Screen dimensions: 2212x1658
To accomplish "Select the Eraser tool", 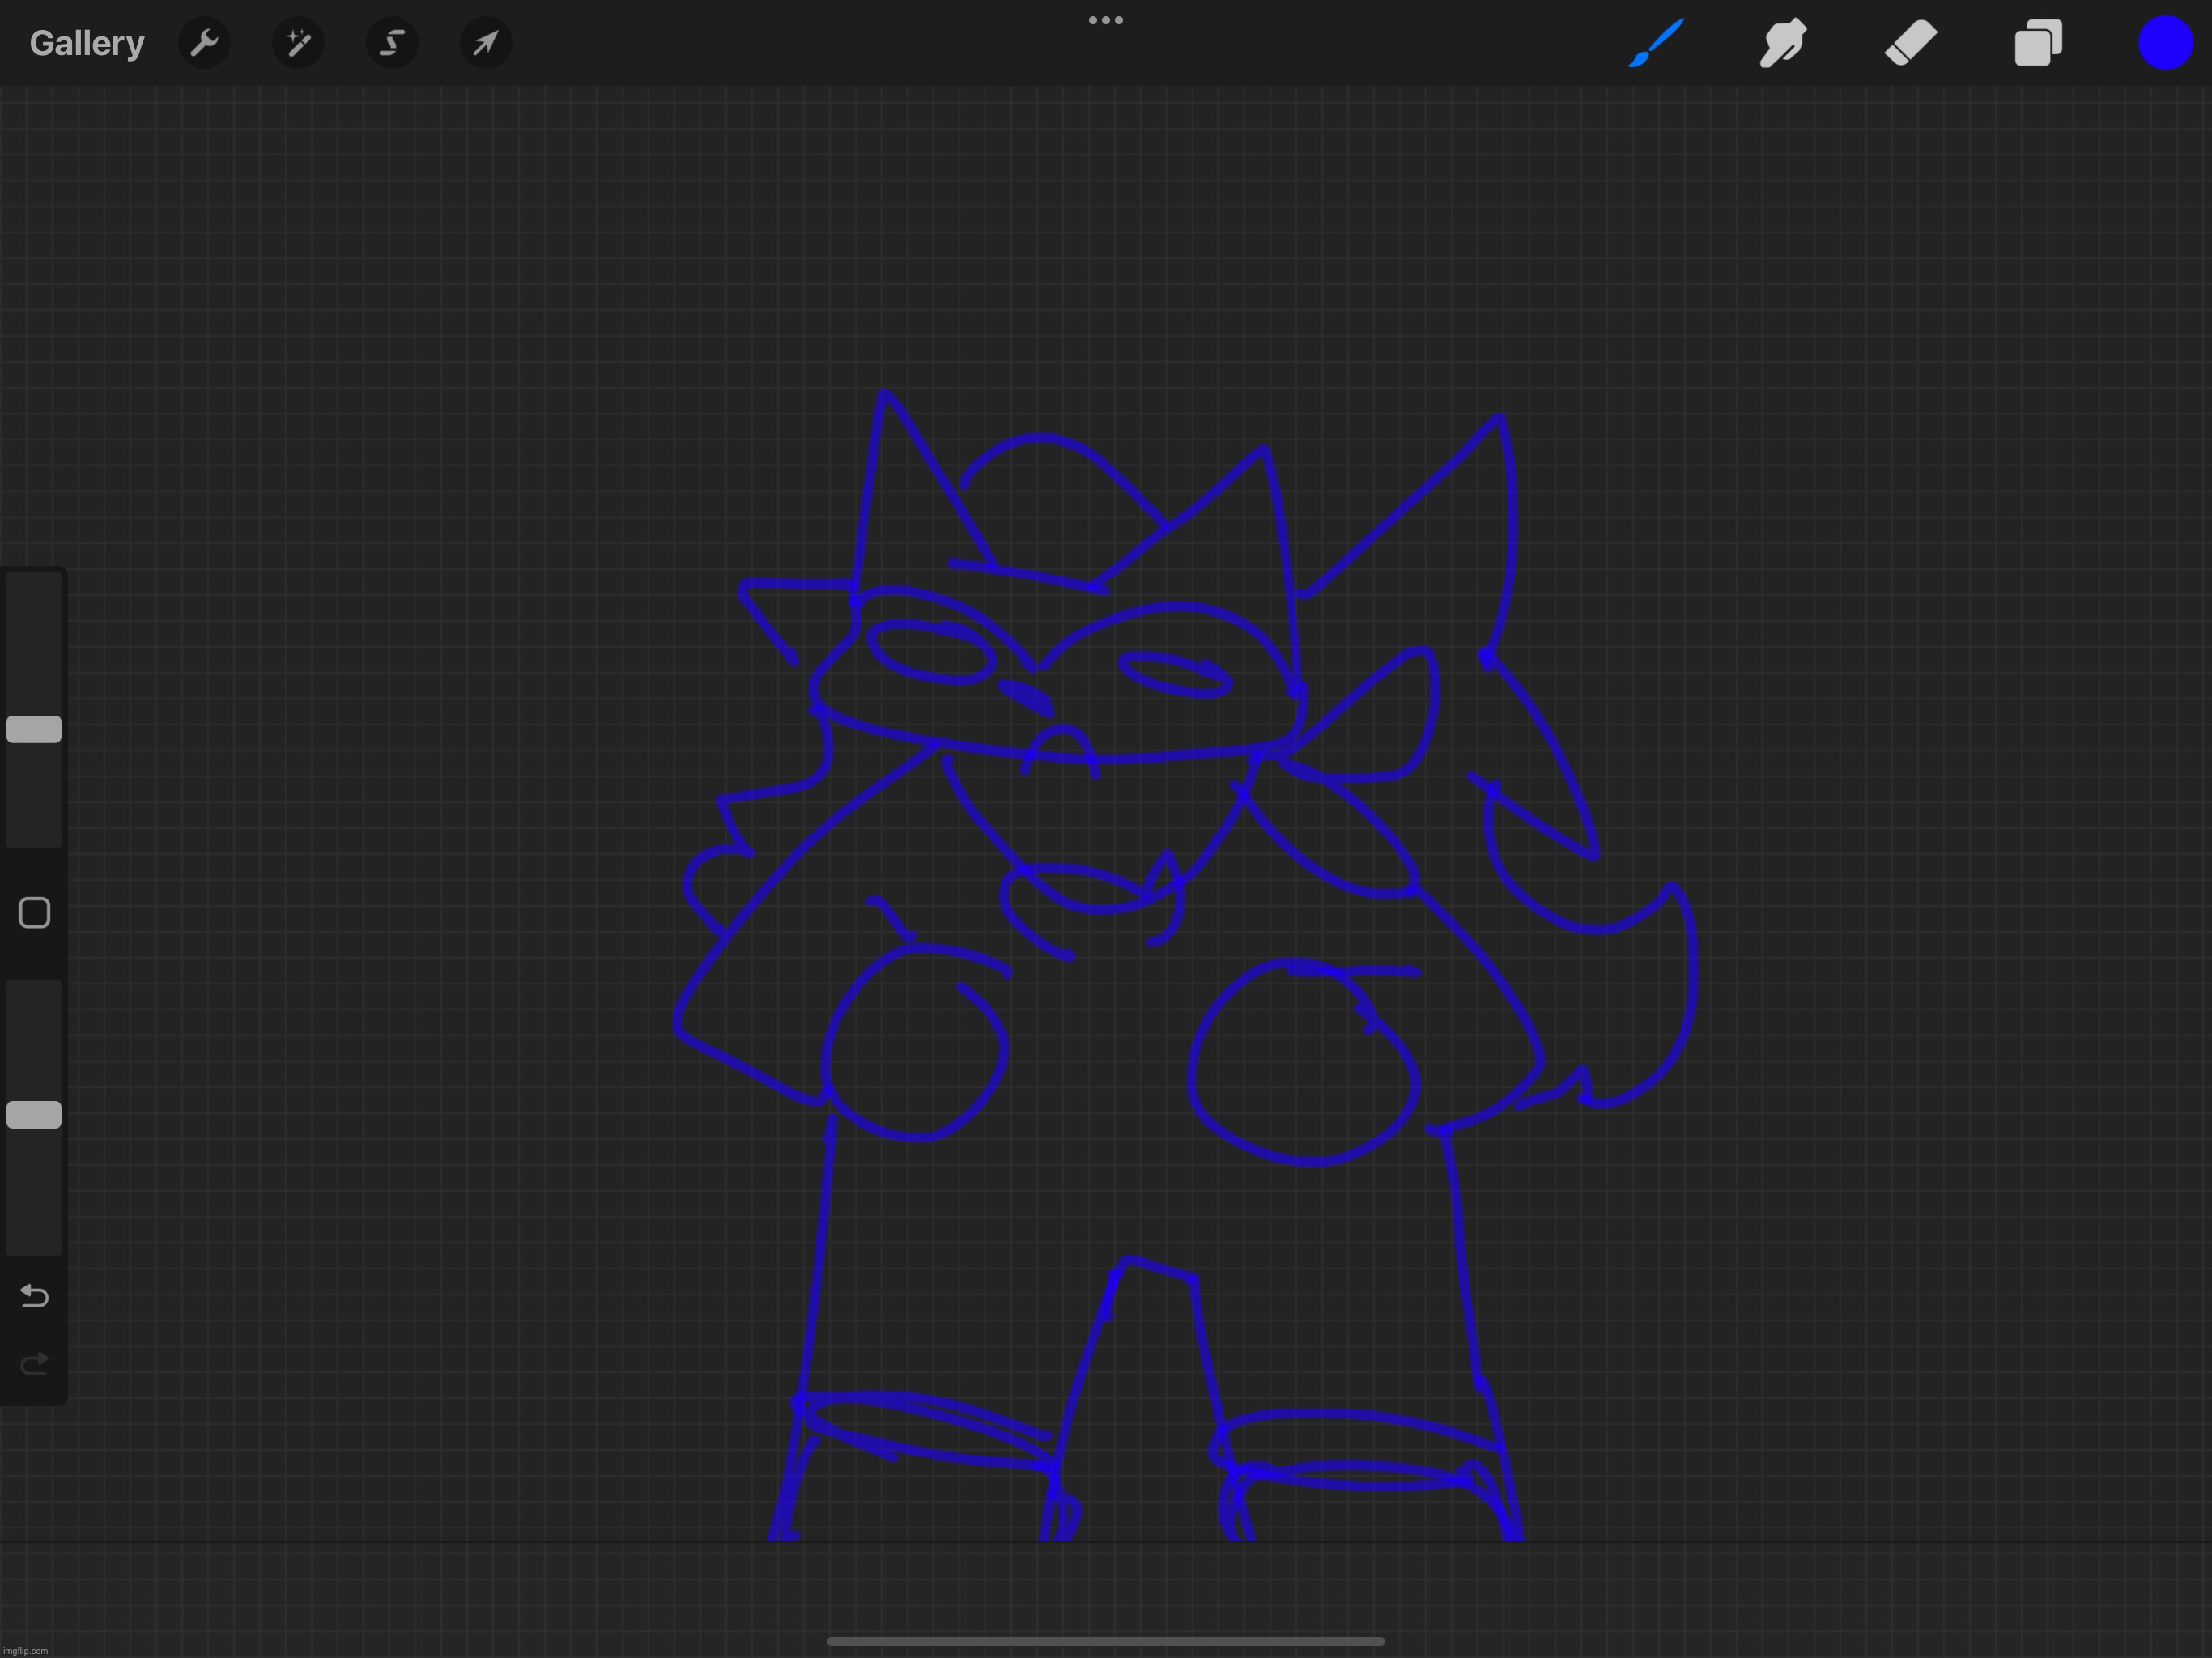I will coord(1911,43).
